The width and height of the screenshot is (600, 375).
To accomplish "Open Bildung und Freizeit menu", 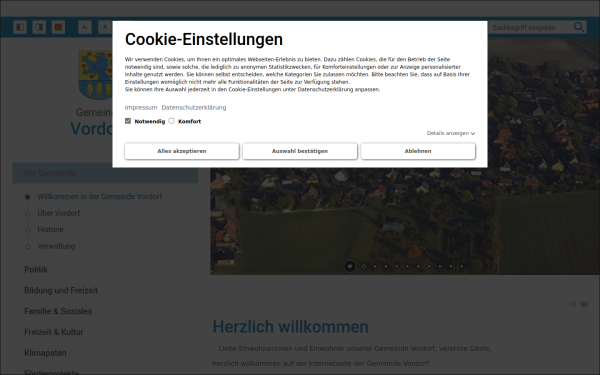I will [x=61, y=290].
